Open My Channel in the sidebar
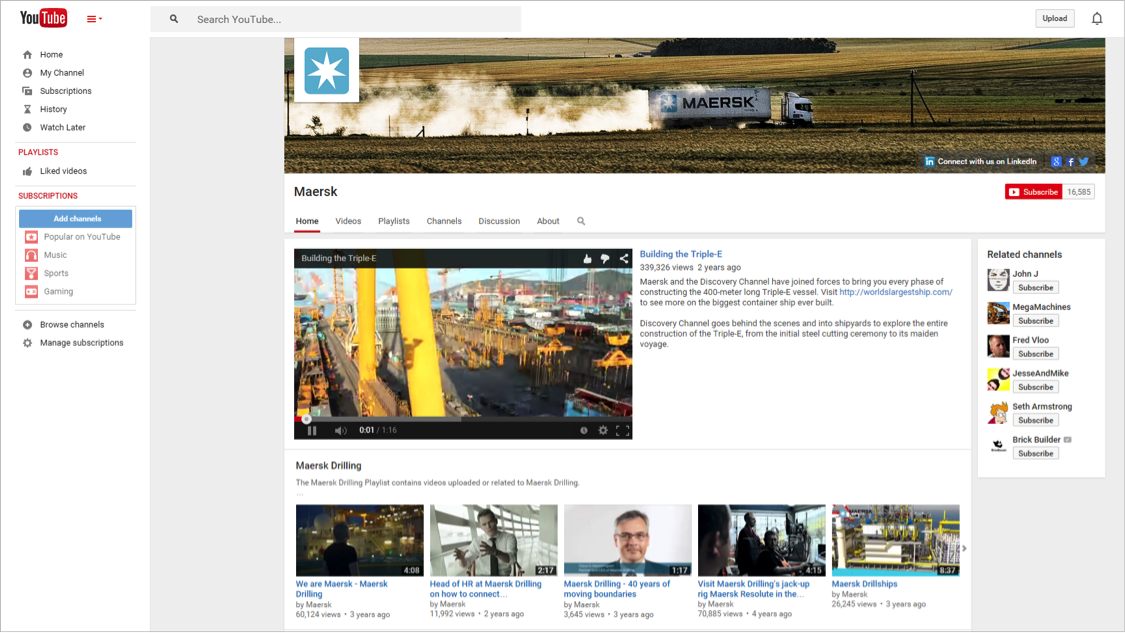 click(x=62, y=72)
